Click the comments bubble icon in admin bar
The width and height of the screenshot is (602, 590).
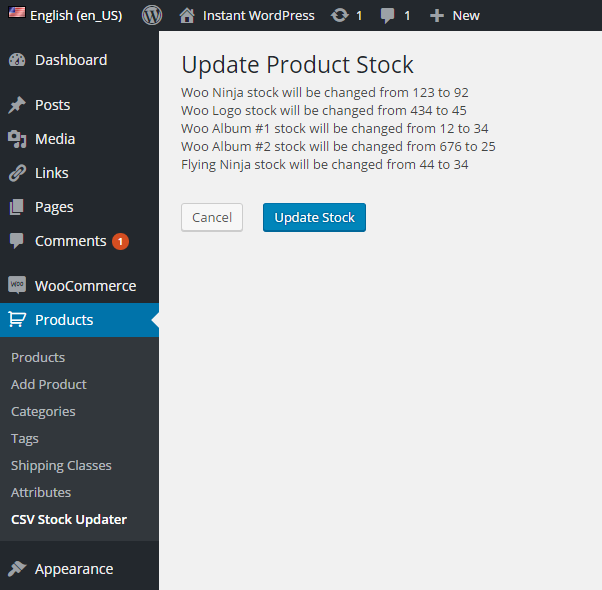coord(388,15)
